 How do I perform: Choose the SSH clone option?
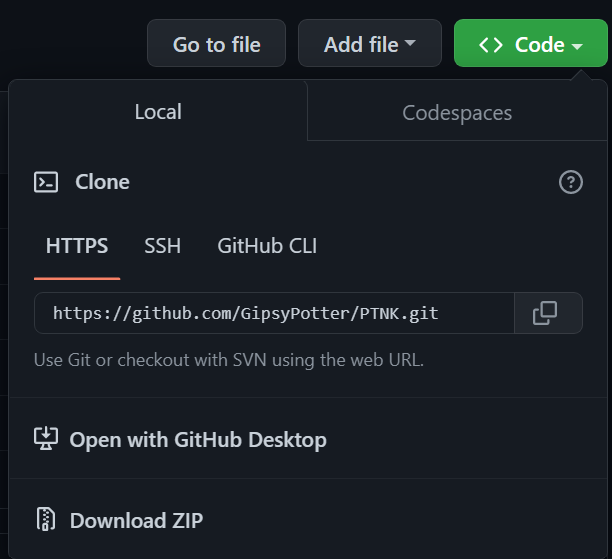click(162, 246)
